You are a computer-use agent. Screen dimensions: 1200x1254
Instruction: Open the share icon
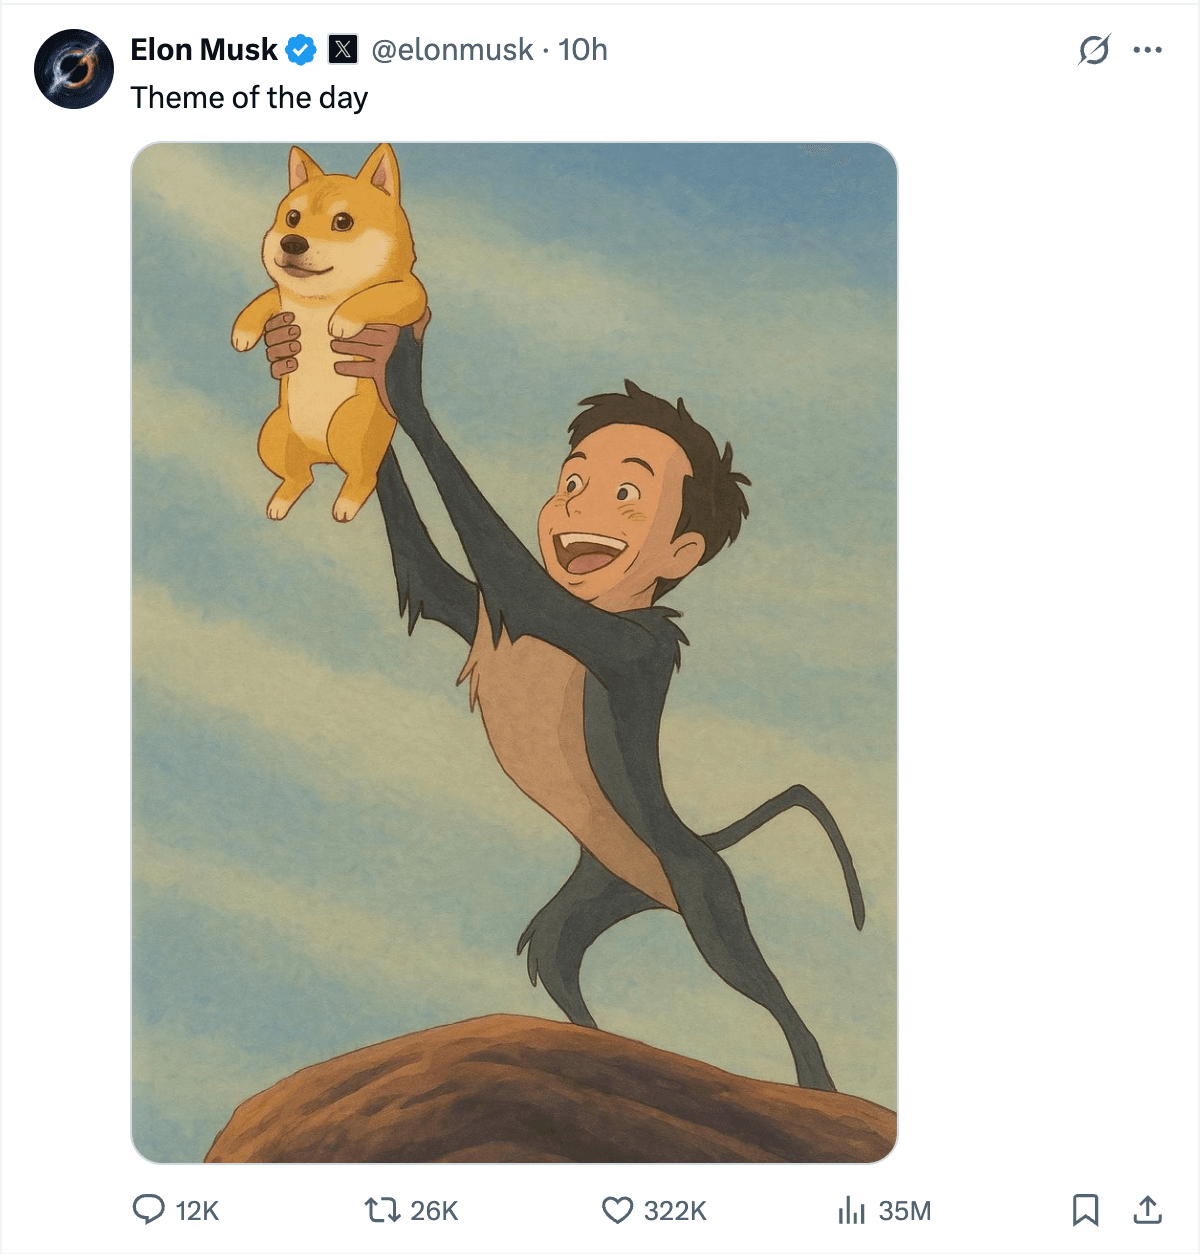[1148, 1211]
